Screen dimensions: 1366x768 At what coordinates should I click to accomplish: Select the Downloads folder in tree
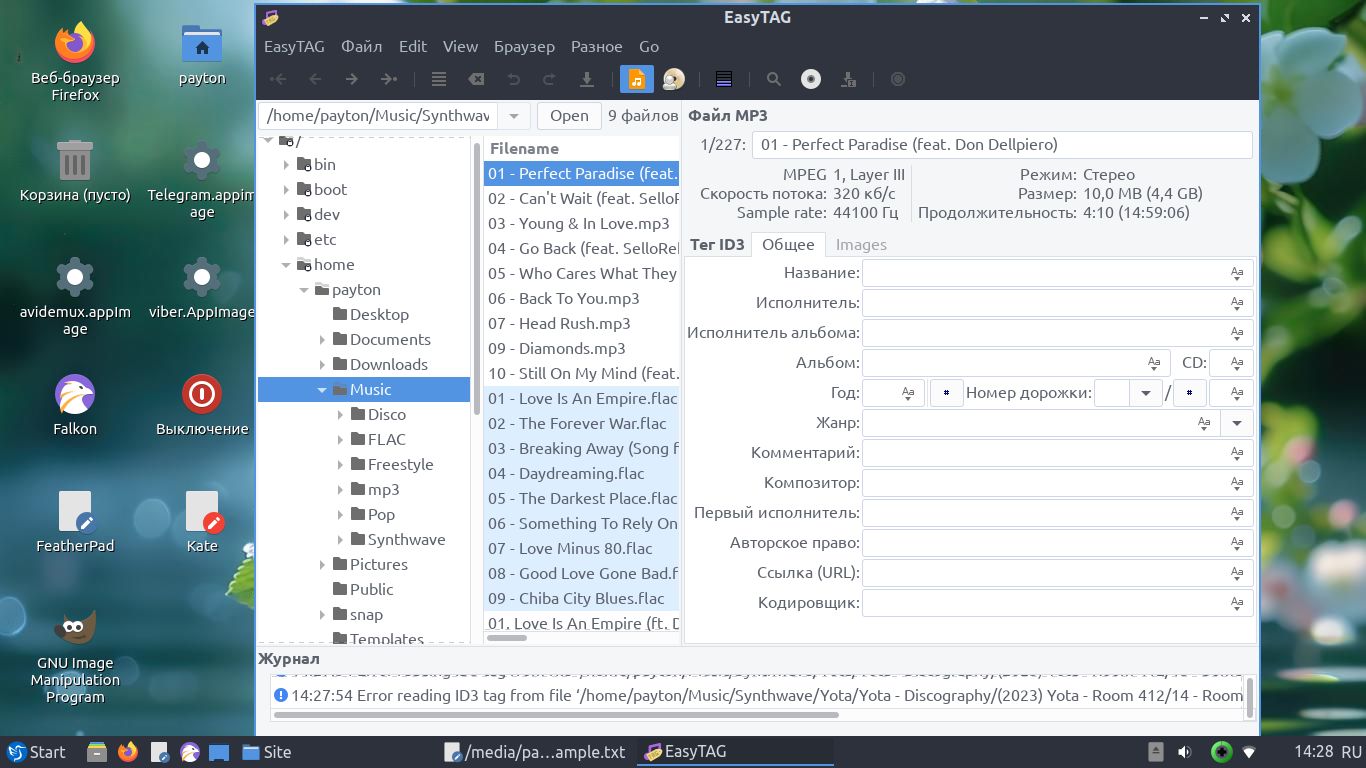pyautogui.click(x=388, y=364)
